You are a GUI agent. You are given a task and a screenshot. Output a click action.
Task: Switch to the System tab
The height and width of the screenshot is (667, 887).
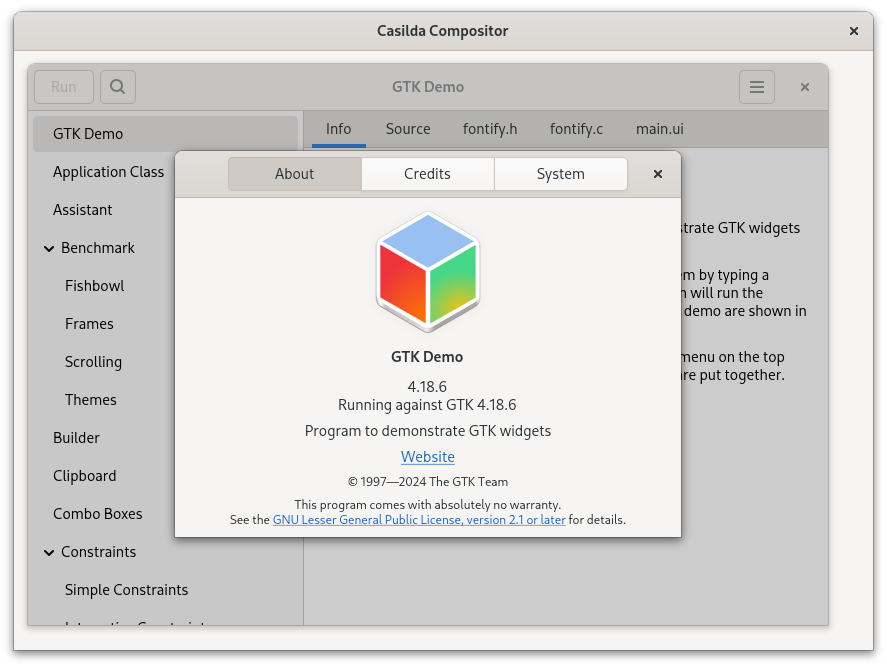[560, 174]
